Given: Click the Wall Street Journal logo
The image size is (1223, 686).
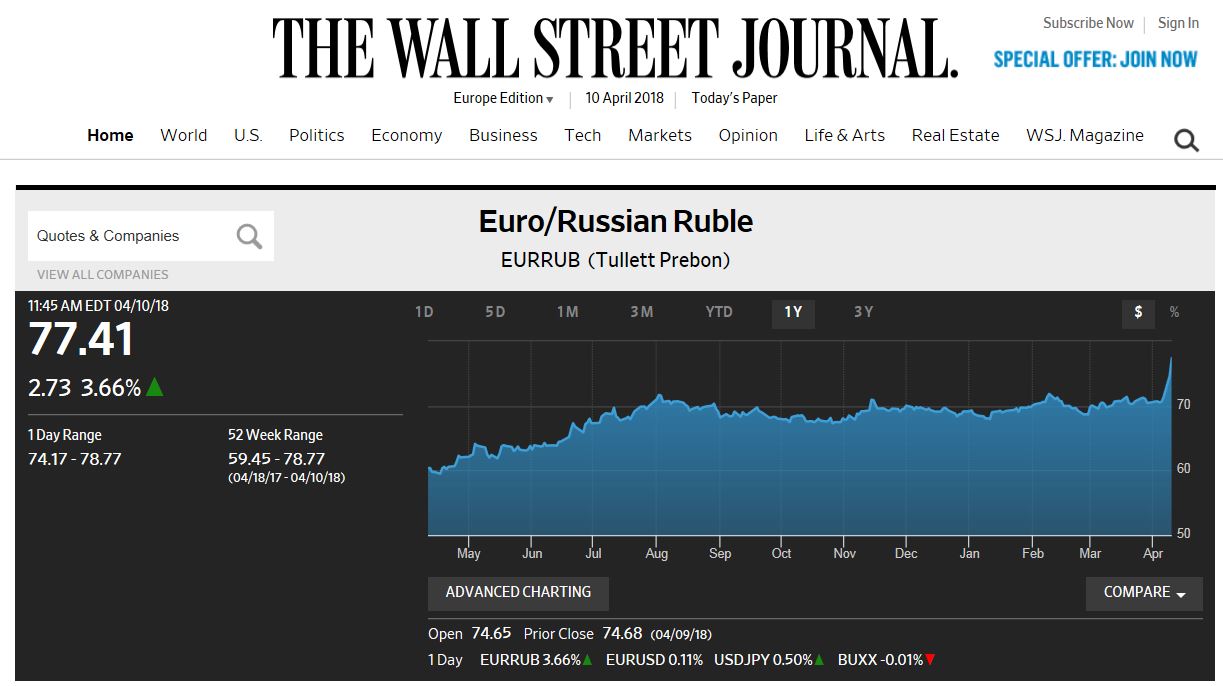Looking at the screenshot, I should (x=615, y=48).
